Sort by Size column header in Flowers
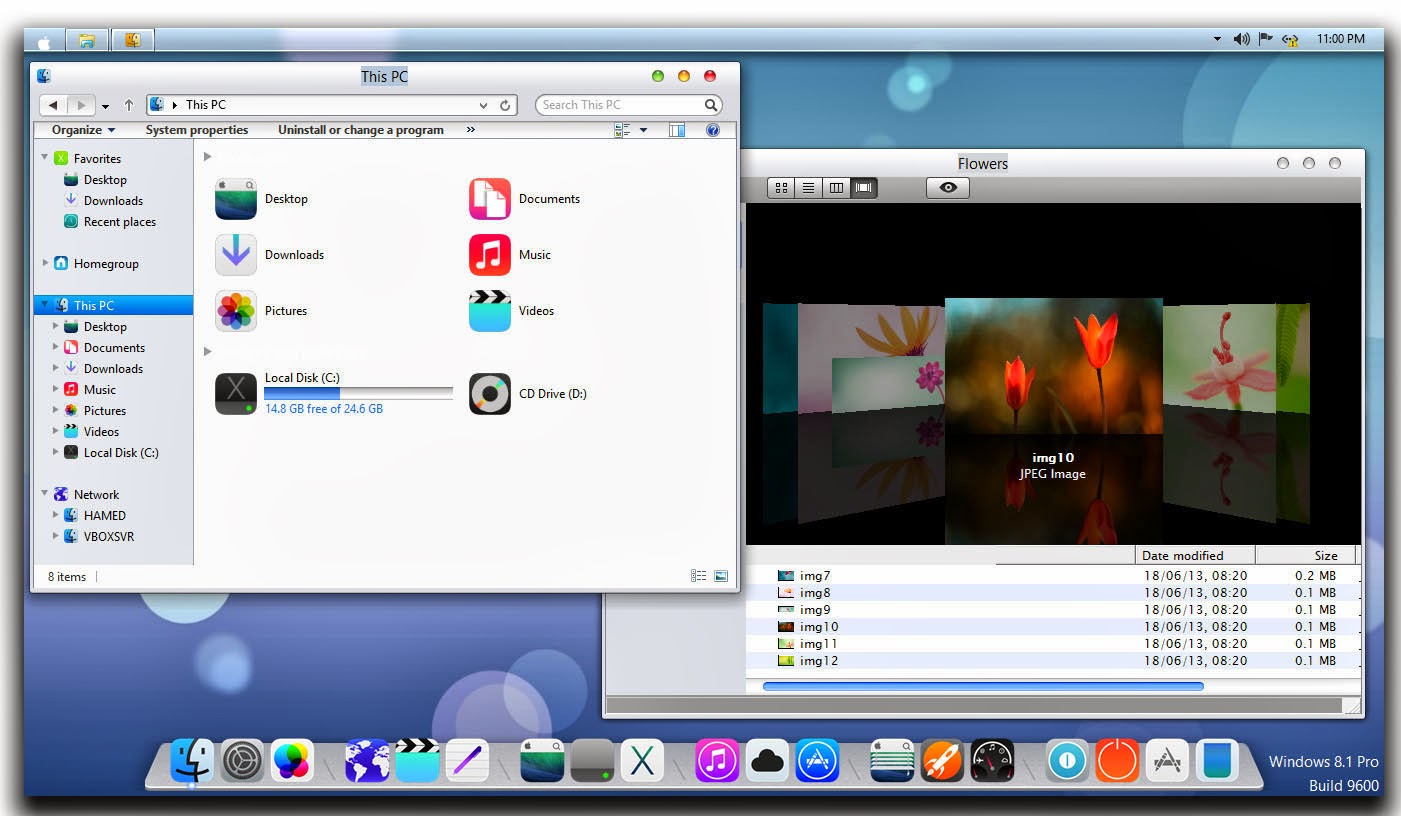 [x=1306, y=555]
